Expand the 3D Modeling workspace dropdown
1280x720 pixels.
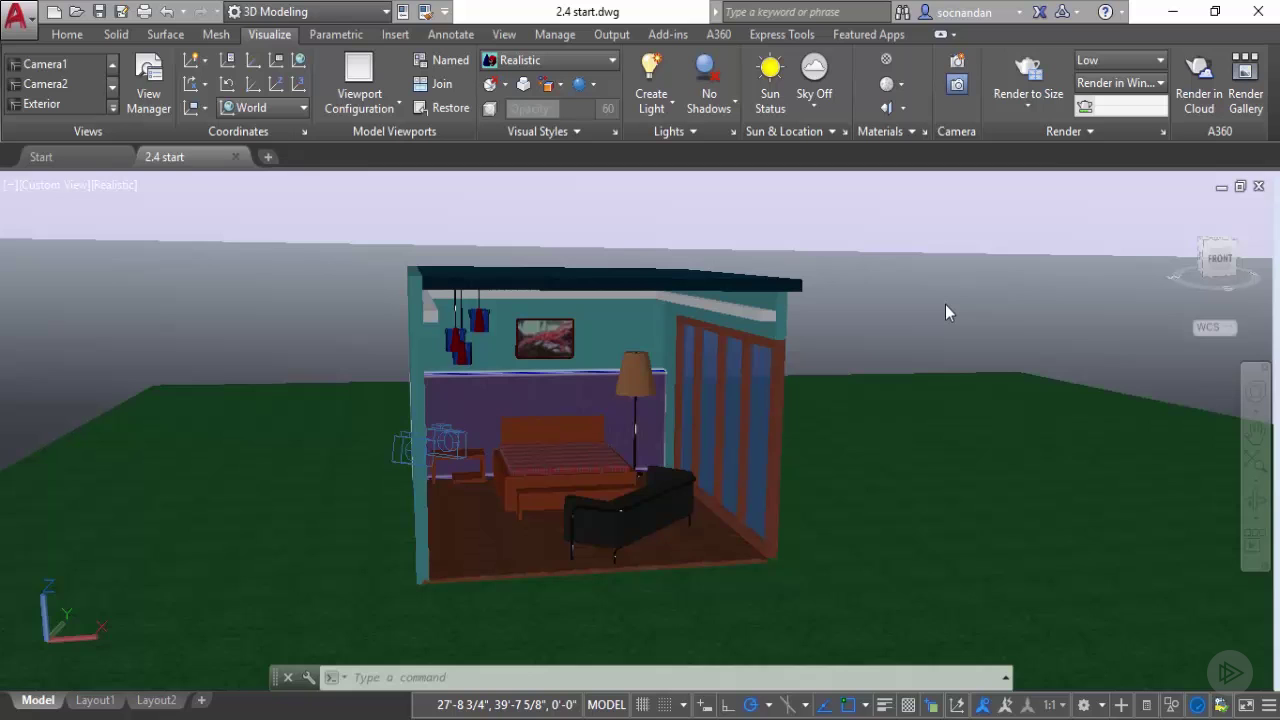click(x=385, y=12)
